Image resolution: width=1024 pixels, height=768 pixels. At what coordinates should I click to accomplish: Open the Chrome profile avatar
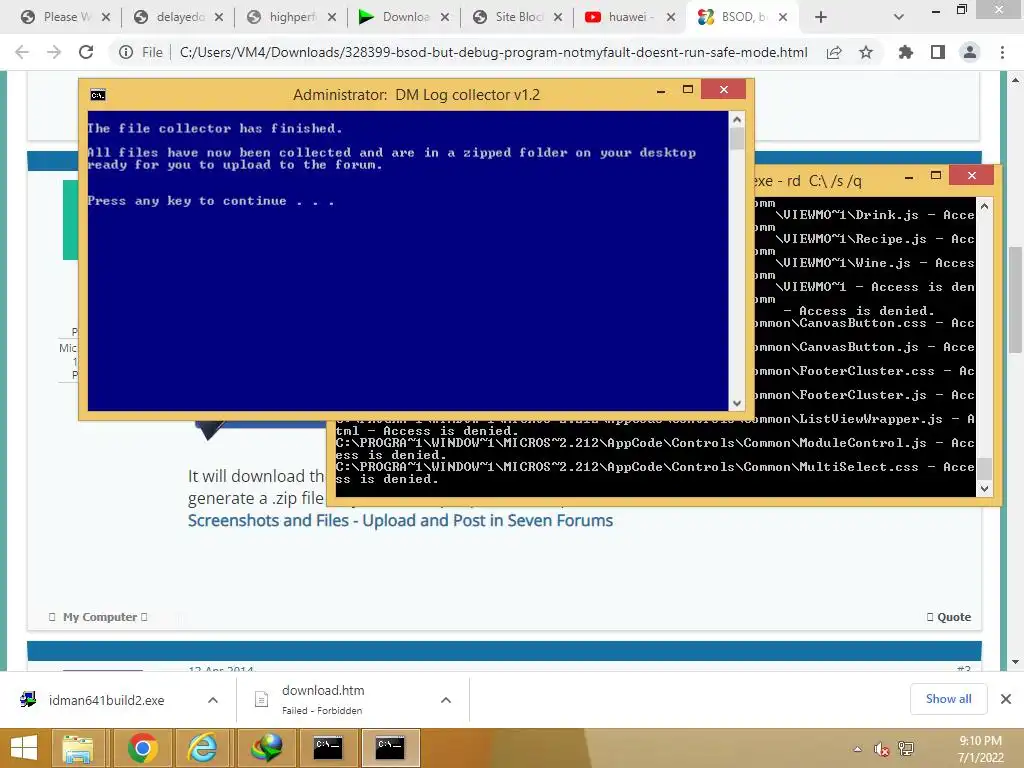[x=970, y=52]
